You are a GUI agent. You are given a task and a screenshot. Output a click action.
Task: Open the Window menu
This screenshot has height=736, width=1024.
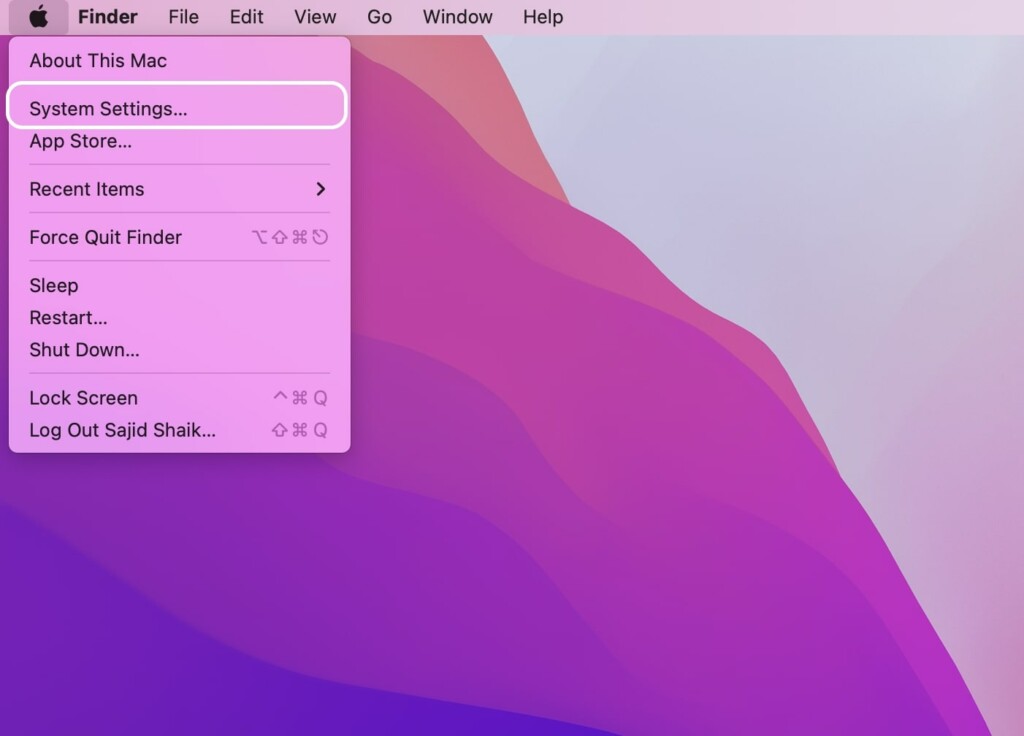coord(457,17)
